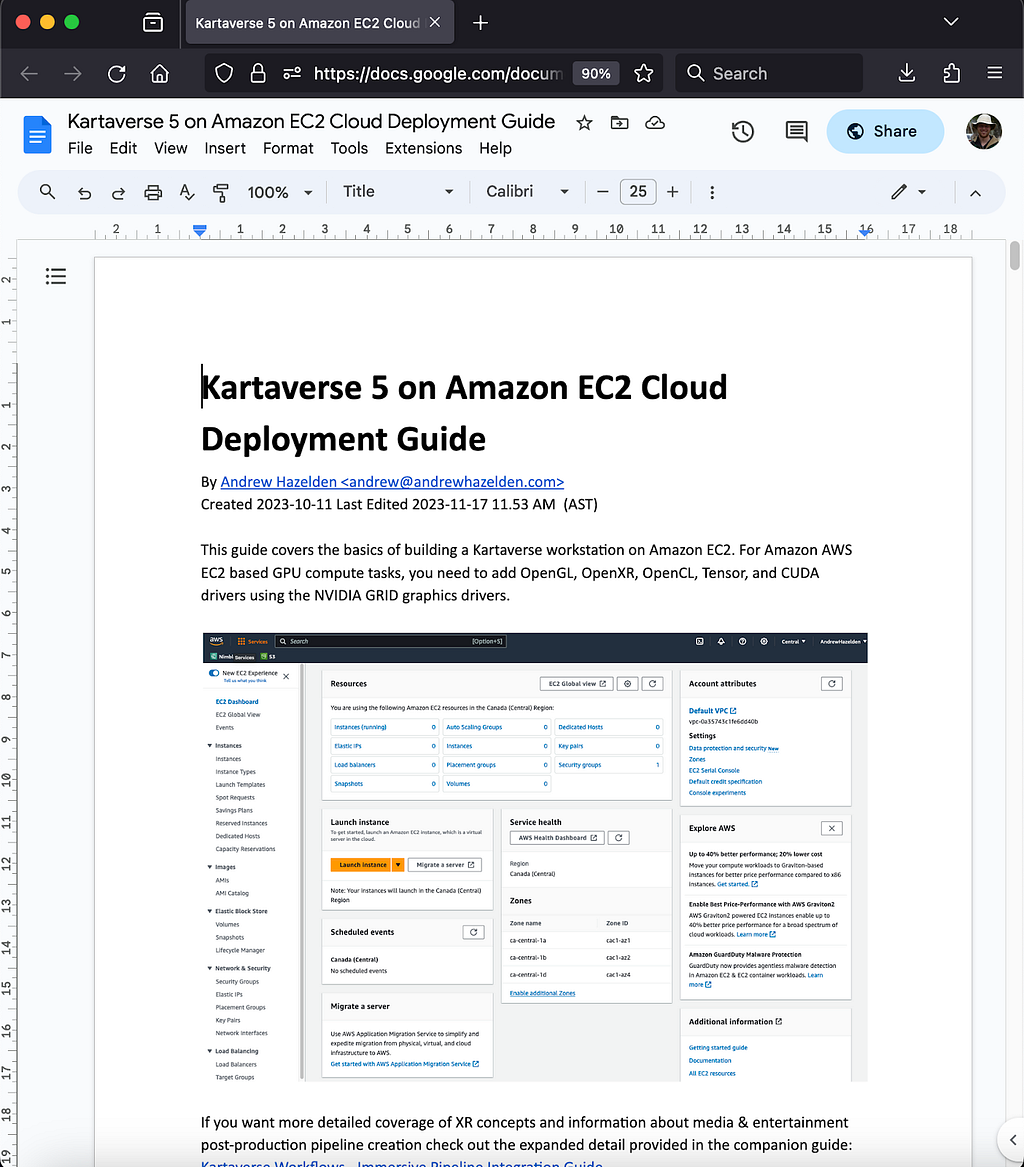
Task: Open Firefox extensions icon
Action: coord(951,73)
